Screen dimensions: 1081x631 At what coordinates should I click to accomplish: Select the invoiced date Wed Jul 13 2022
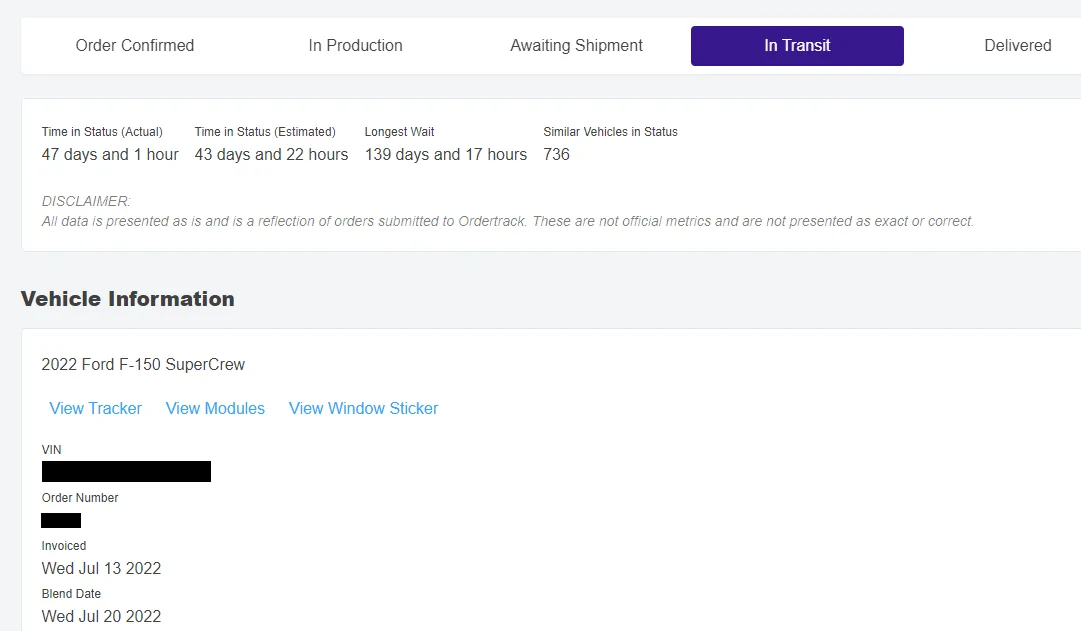tap(101, 569)
